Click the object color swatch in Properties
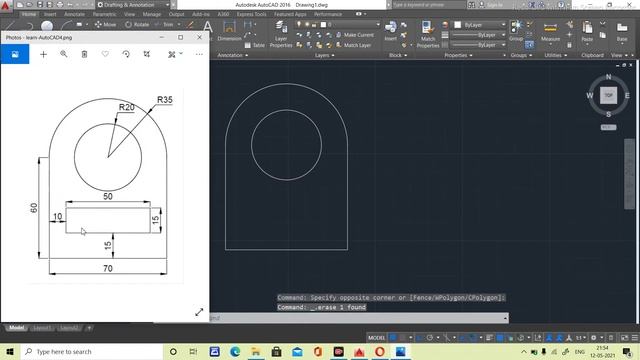Screen dimensions: 640x360 (458, 25)
